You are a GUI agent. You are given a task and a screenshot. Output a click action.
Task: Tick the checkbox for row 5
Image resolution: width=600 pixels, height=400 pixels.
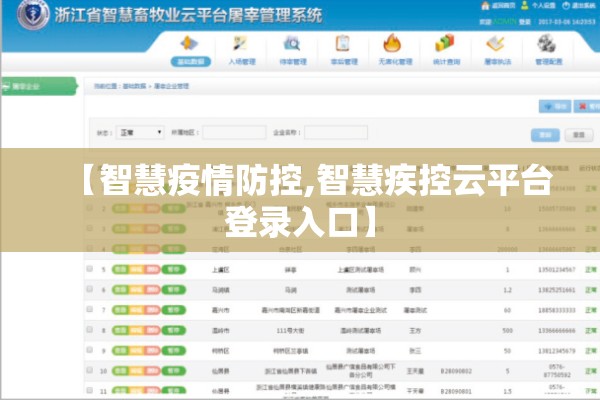pyautogui.click(x=90, y=269)
